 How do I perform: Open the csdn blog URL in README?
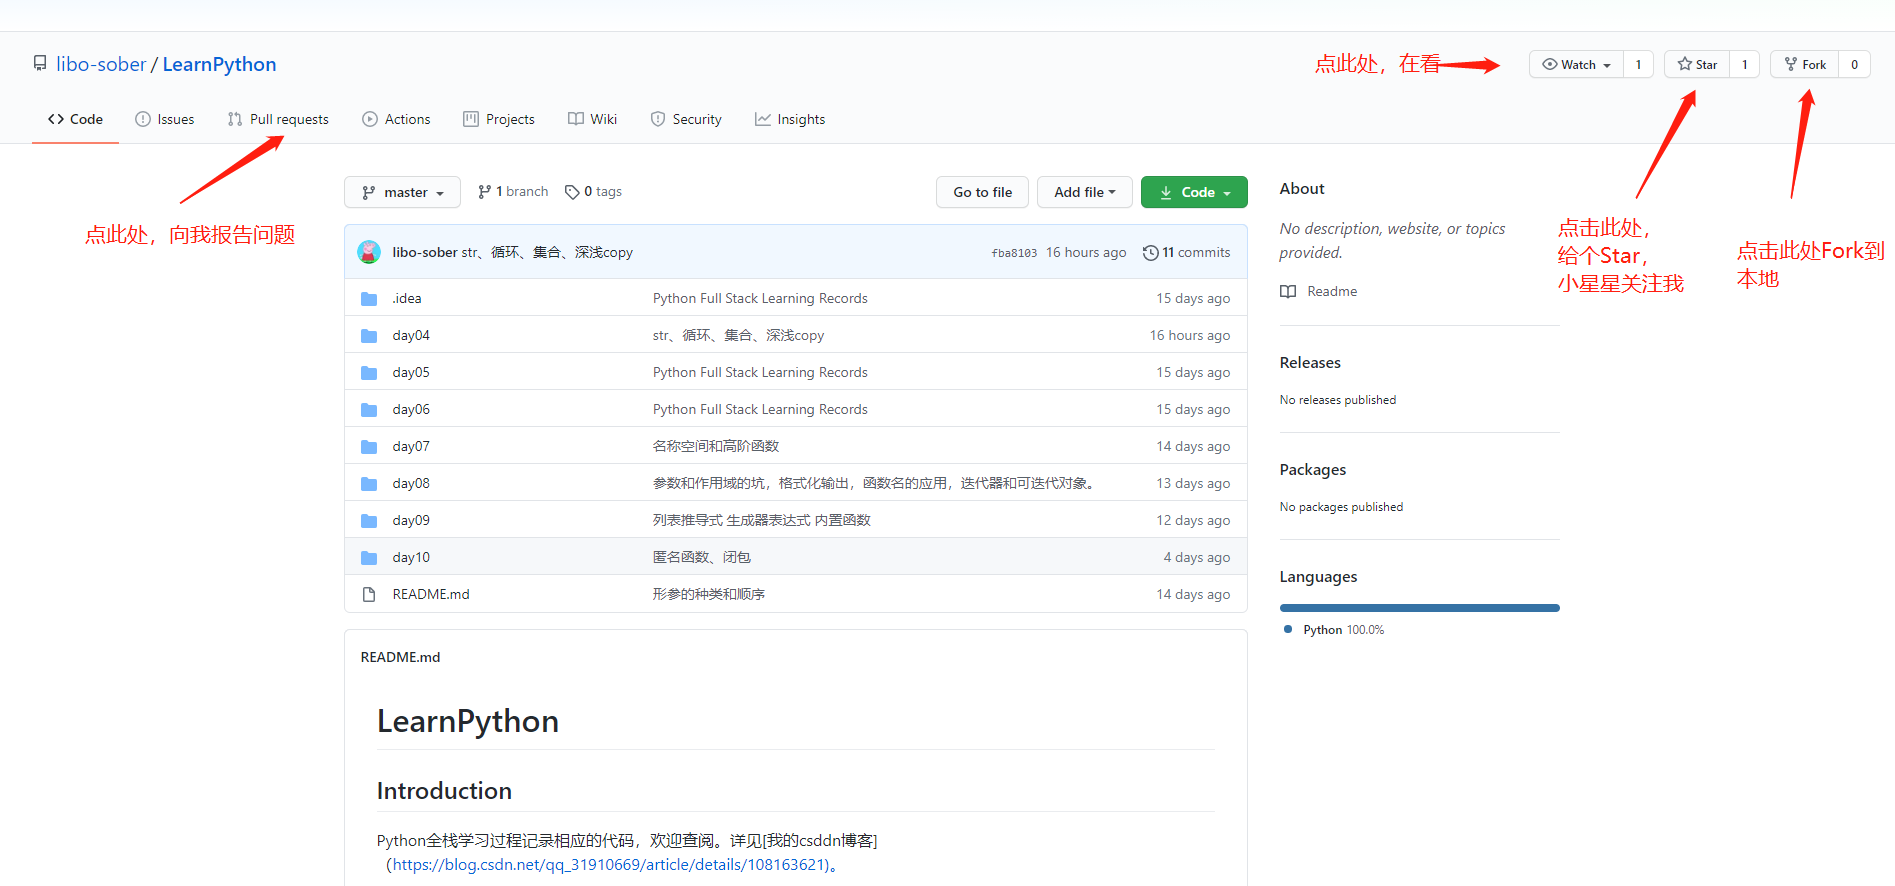tap(611, 865)
